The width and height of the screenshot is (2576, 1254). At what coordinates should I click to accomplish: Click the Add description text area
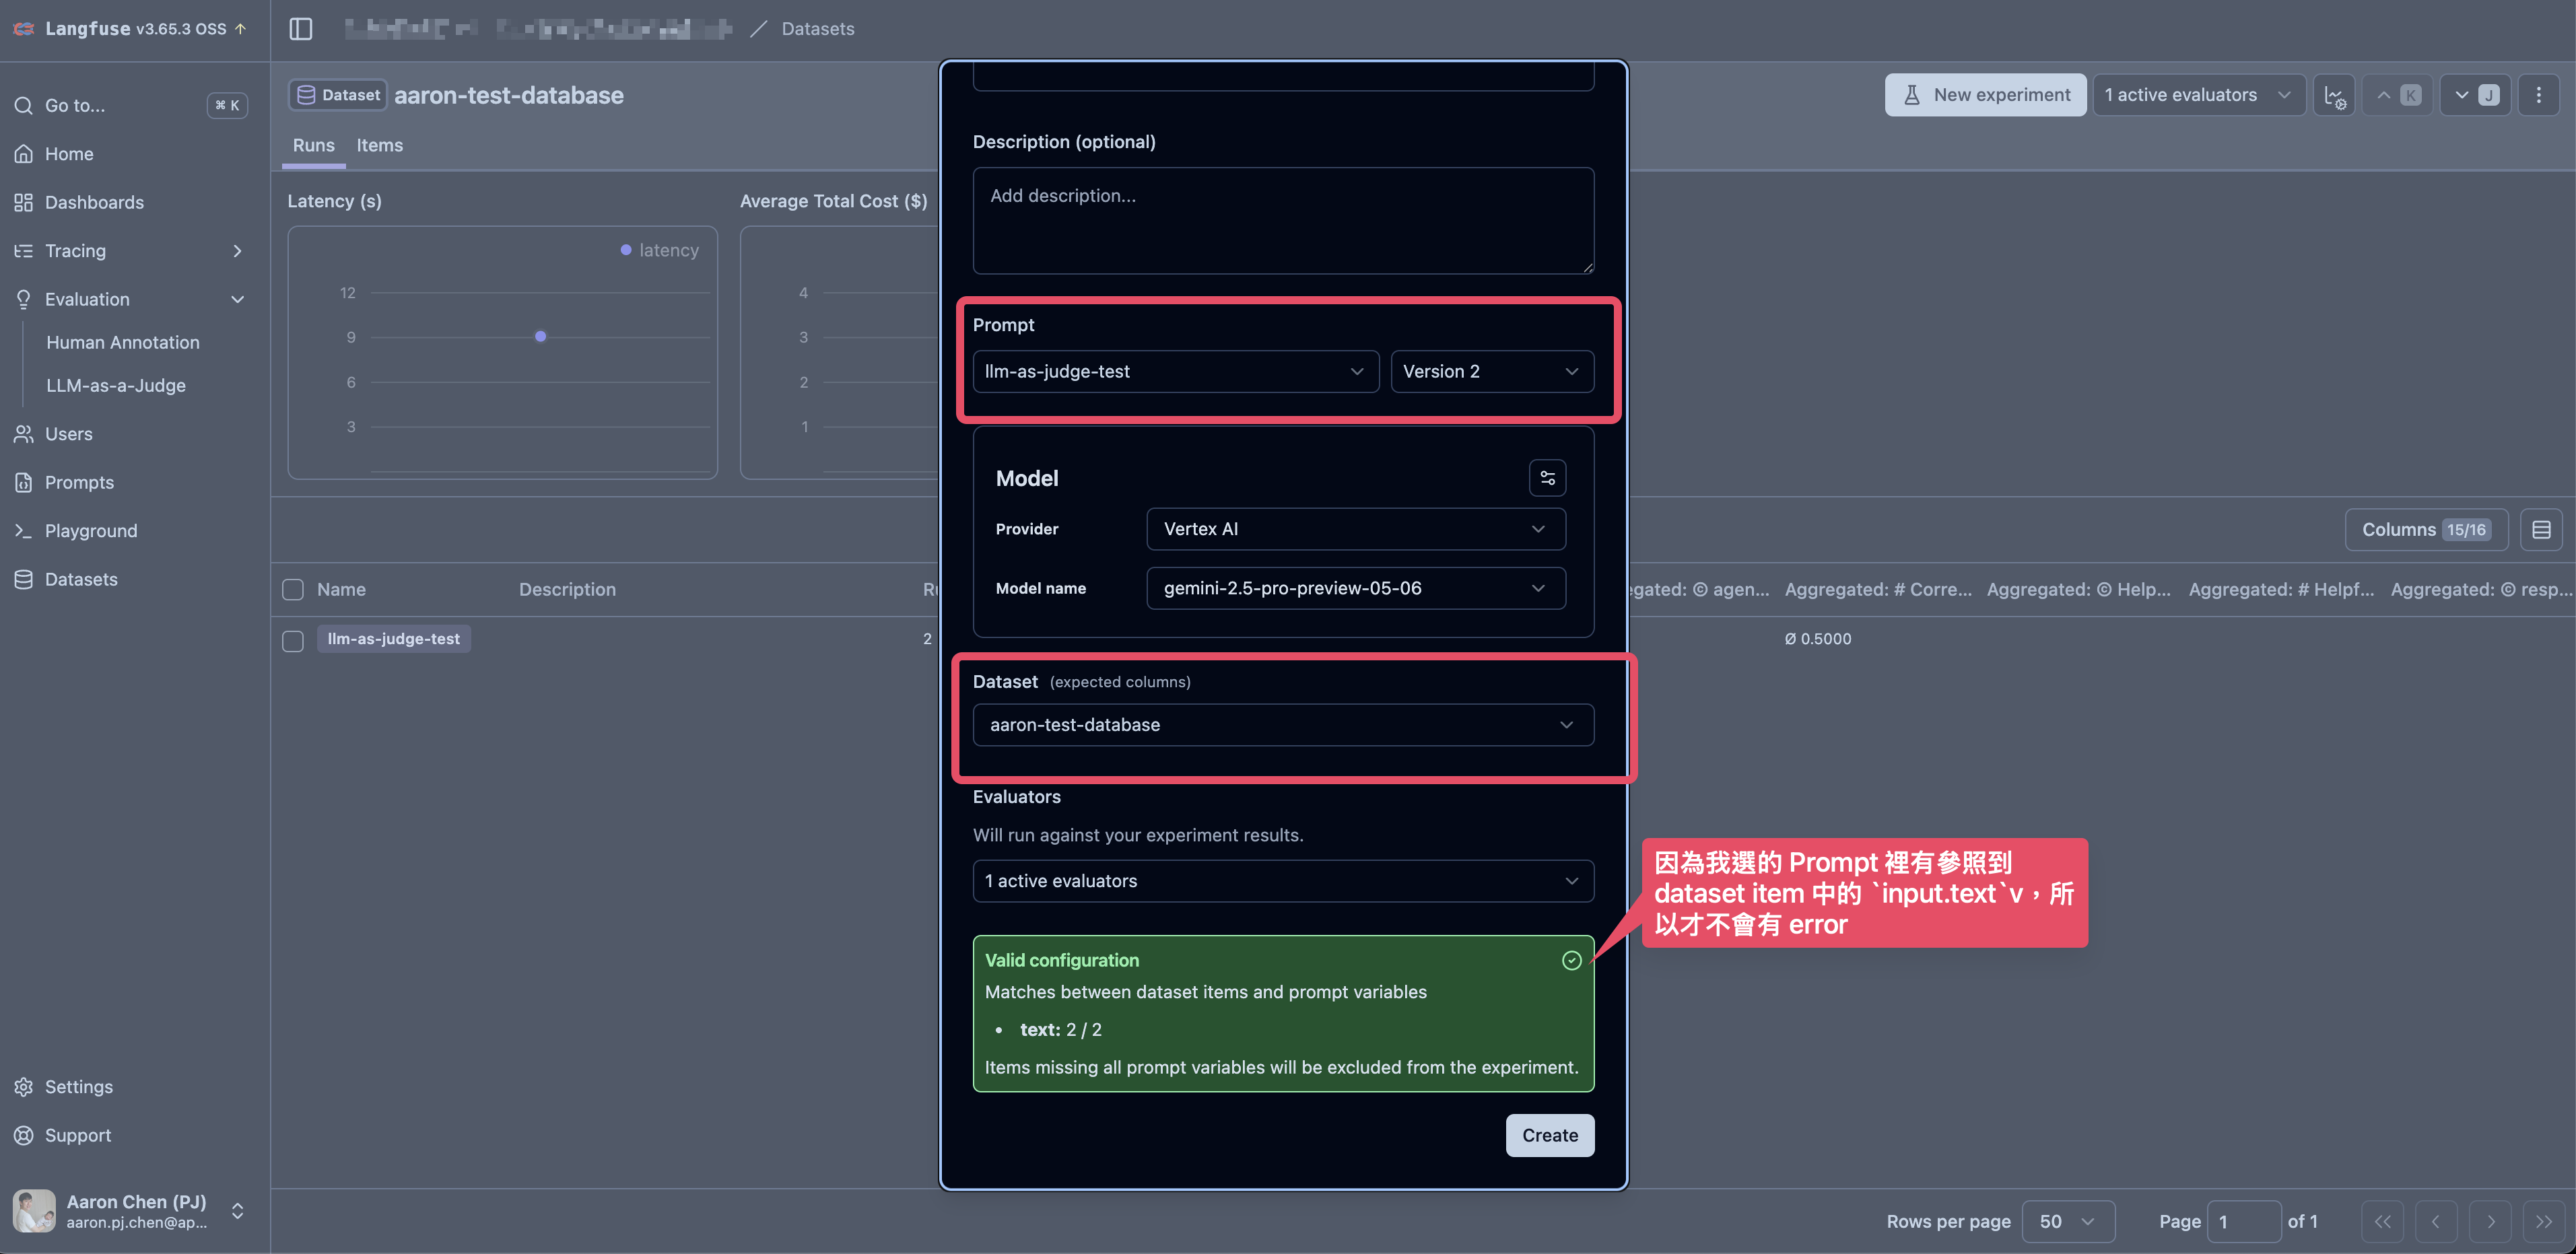pyautogui.click(x=1283, y=220)
